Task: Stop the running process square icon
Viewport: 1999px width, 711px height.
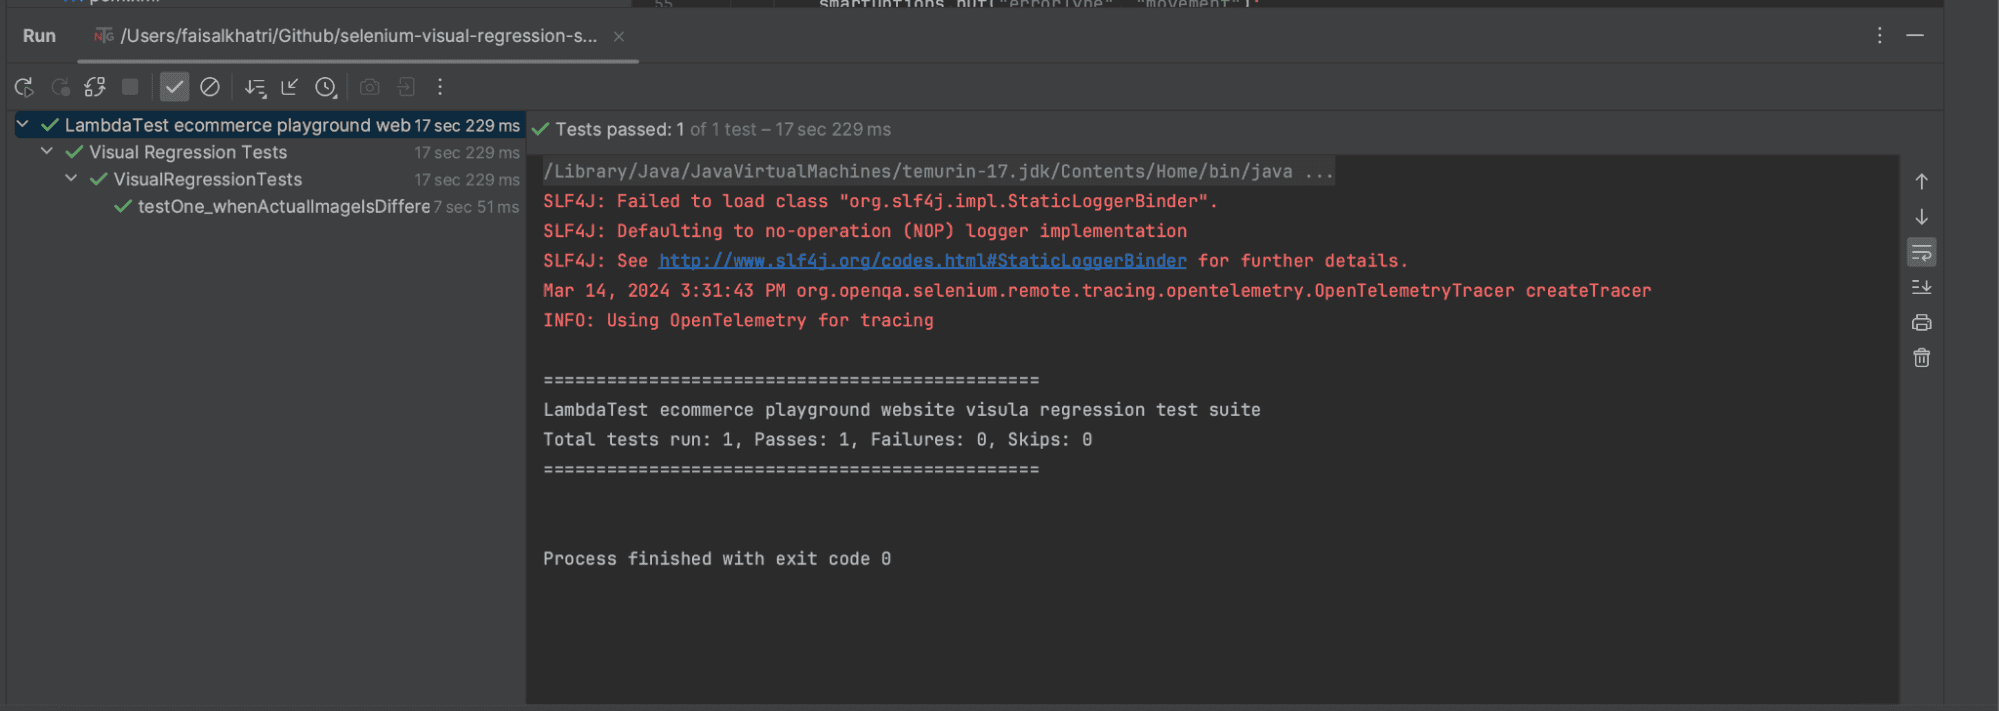Action: pos(130,87)
